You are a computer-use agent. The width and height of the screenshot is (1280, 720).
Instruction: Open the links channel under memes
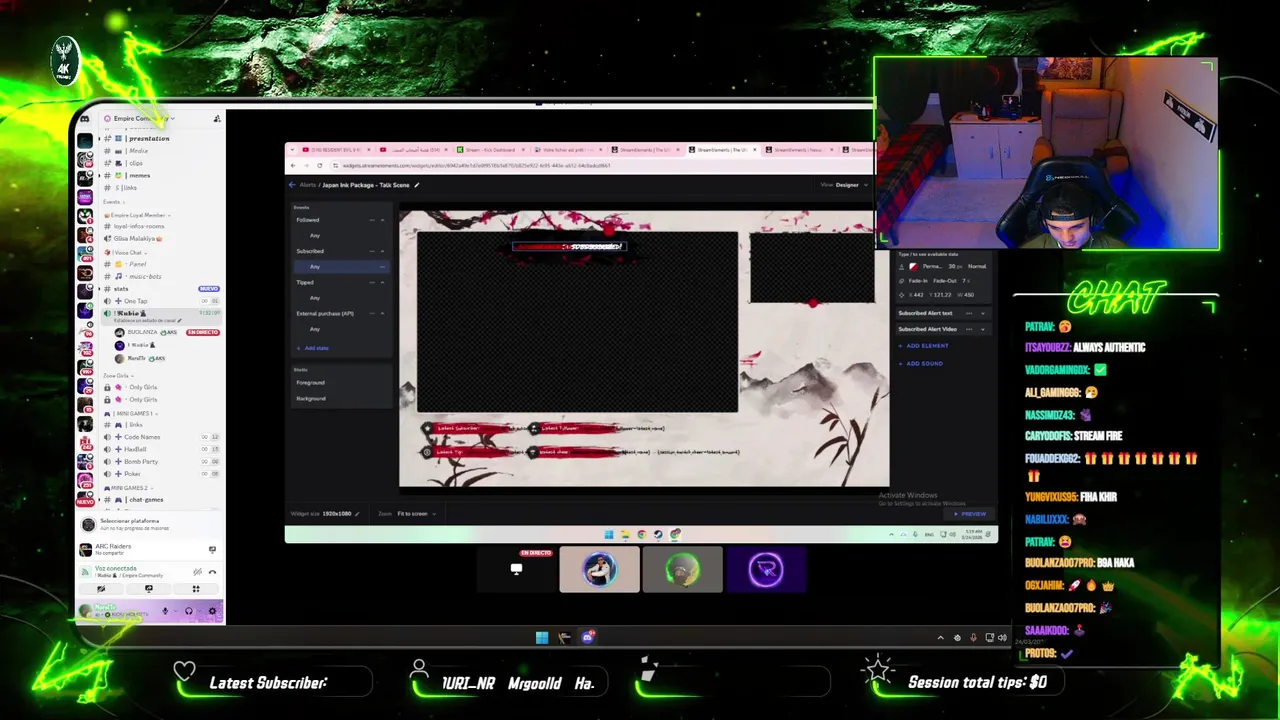[126, 188]
